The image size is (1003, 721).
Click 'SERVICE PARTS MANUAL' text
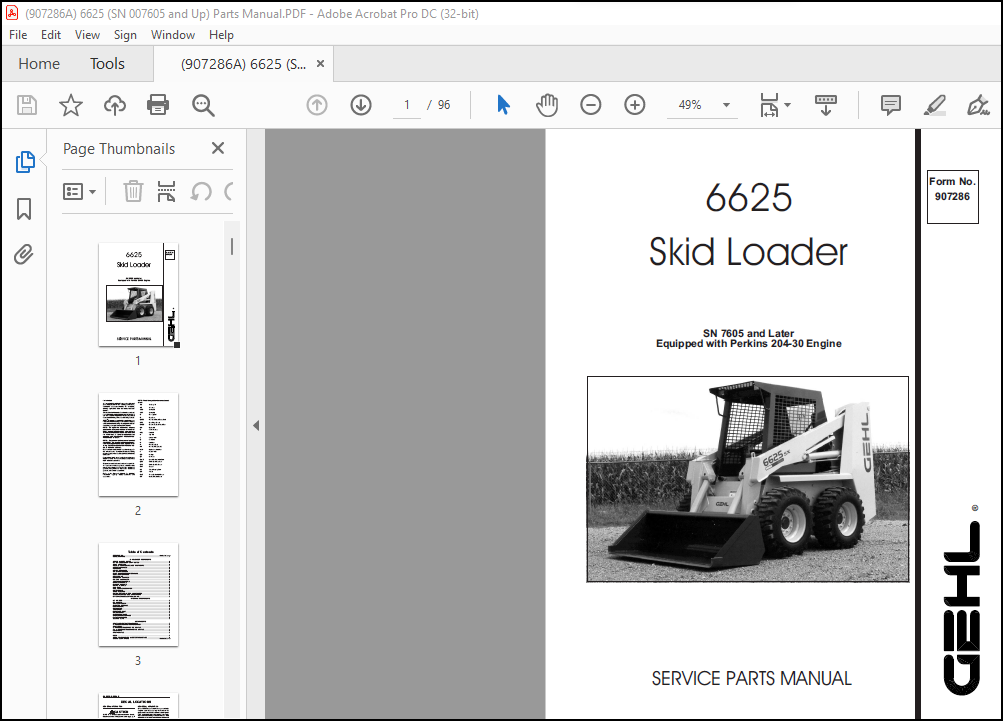point(751,678)
